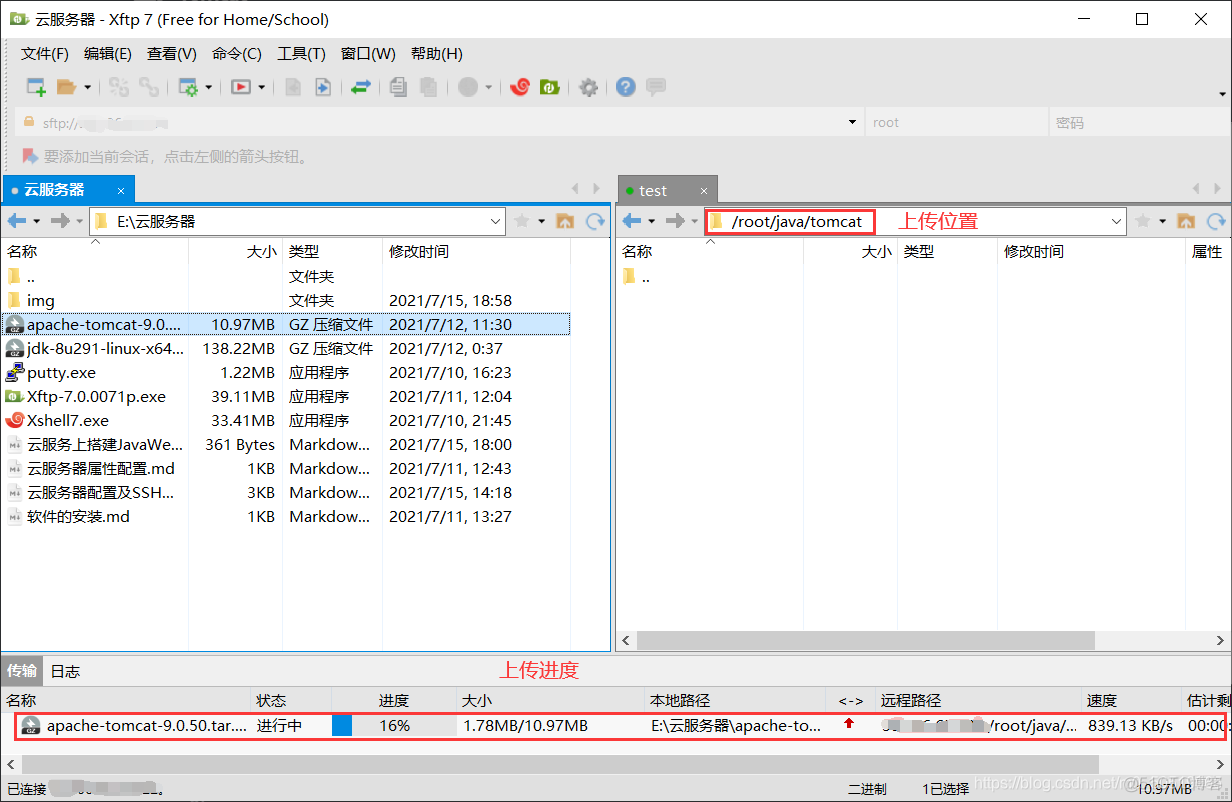Expand the Open folder dropdown arrow
Screen dimensions: 1232x802
[x=87, y=88]
